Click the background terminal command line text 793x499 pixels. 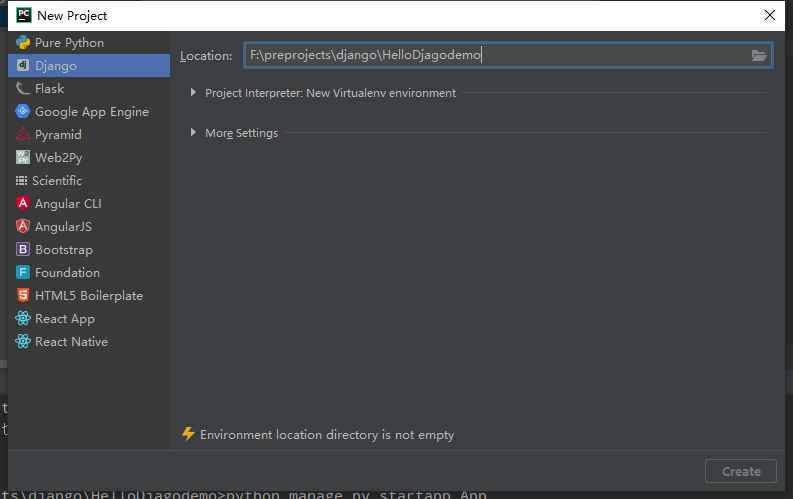(x=244, y=494)
